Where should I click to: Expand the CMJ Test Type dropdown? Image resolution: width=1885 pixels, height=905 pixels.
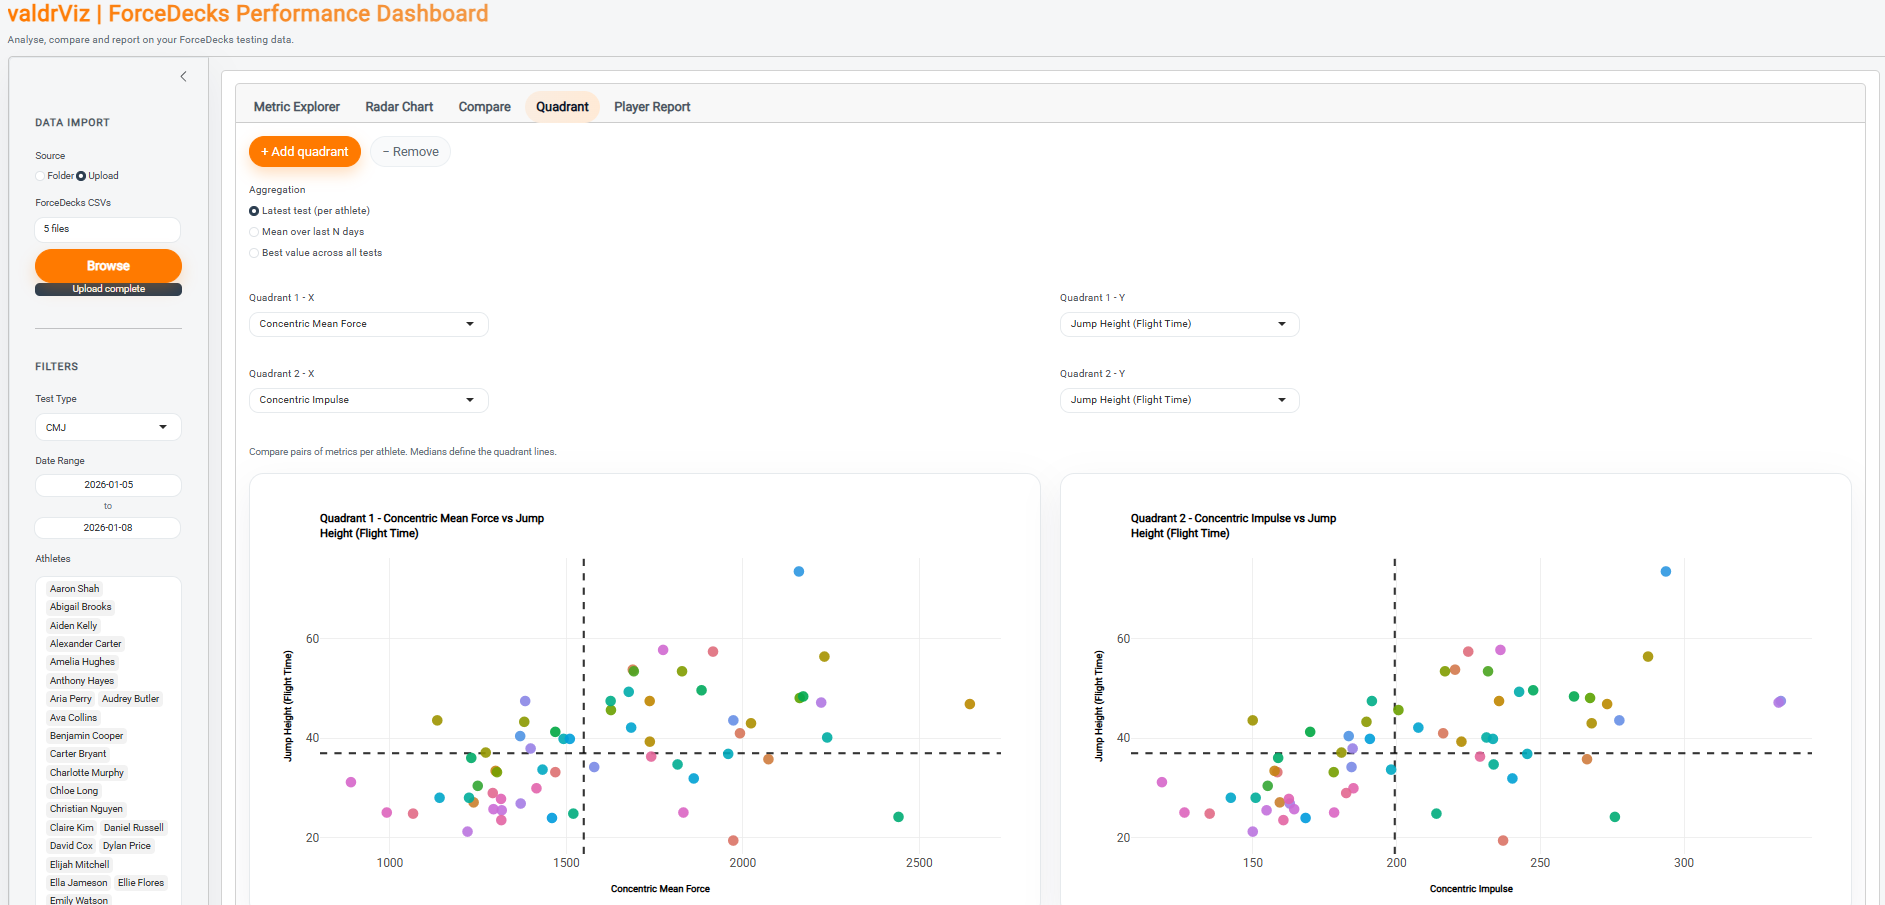click(108, 427)
